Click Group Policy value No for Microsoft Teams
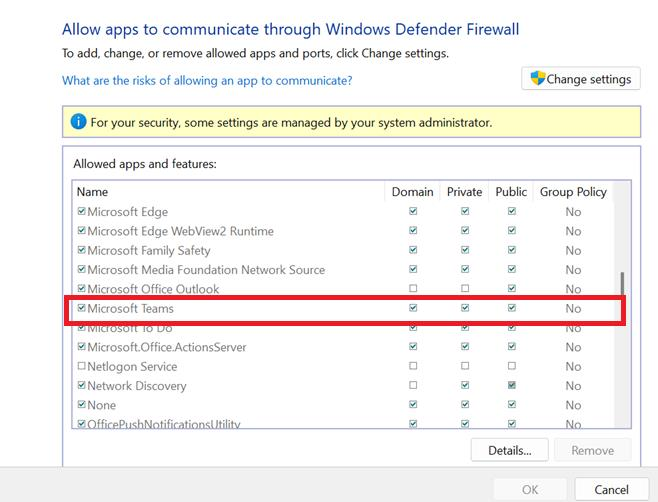The height and width of the screenshot is (502, 658). click(x=573, y=309)
